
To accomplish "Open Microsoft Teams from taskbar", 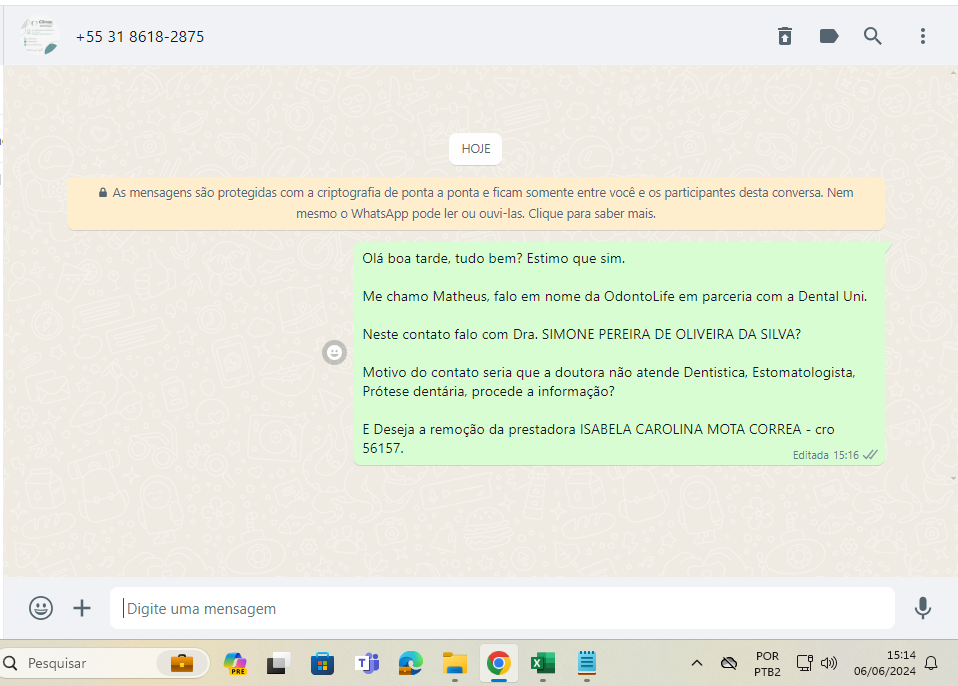I will click(367, 663).
